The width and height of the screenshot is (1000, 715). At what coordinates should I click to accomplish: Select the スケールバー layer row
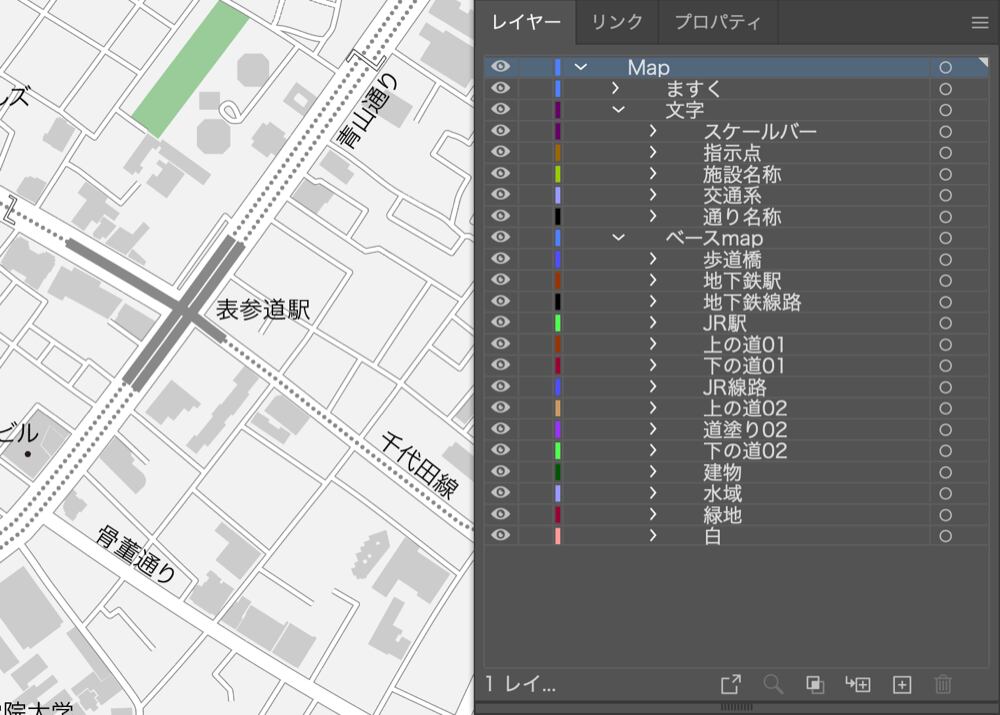click(x=760, y=131)
